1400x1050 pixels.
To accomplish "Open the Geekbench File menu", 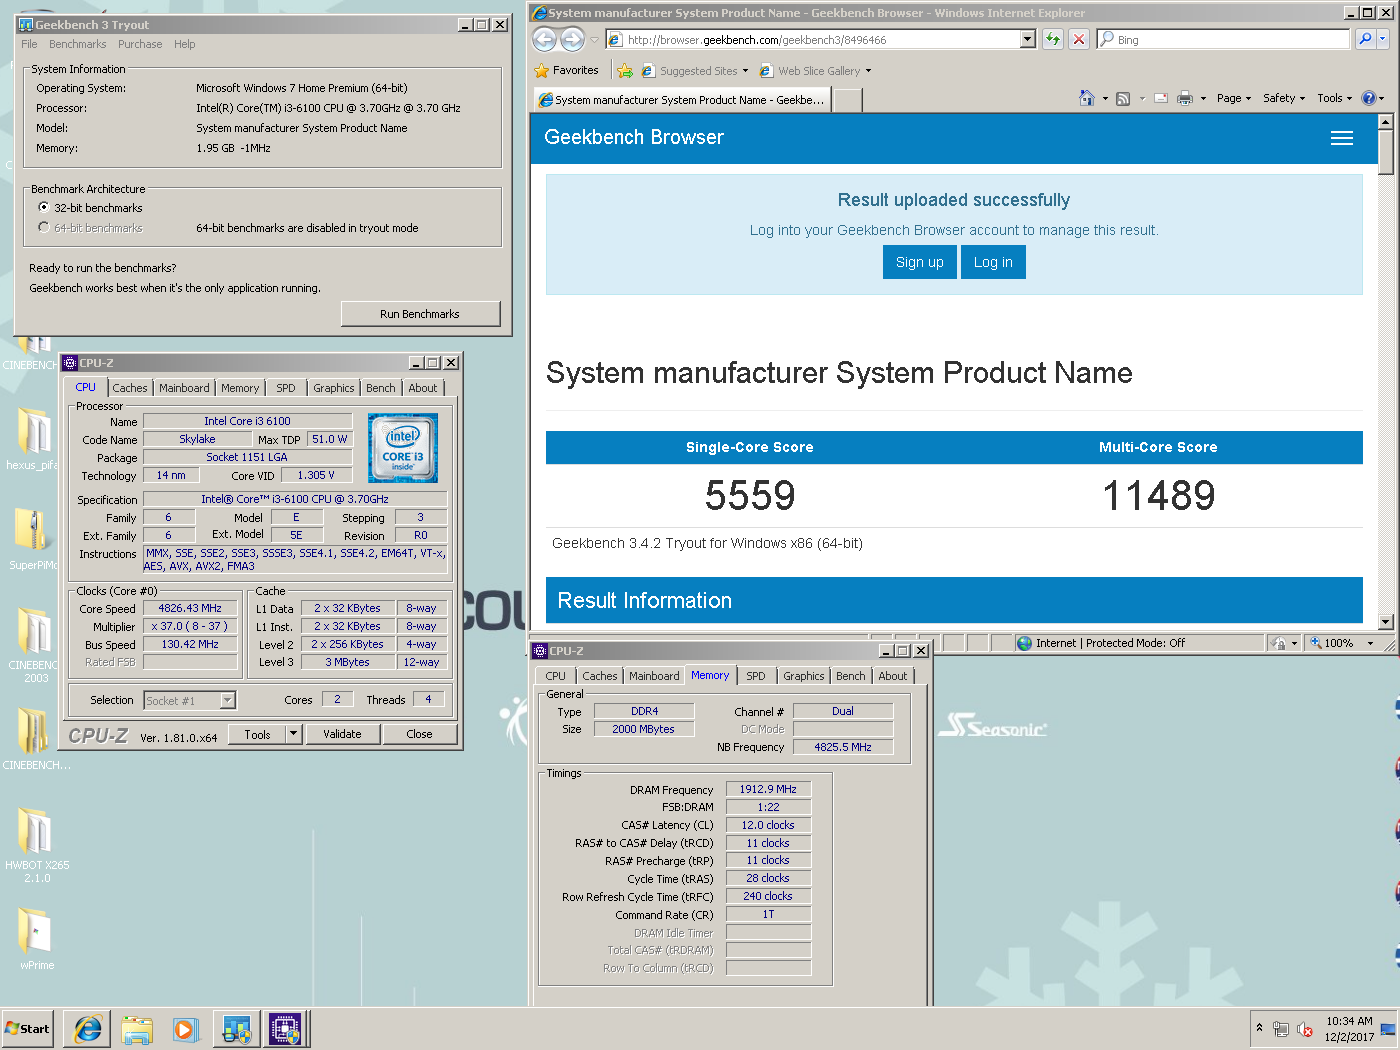I will point(29,44).
